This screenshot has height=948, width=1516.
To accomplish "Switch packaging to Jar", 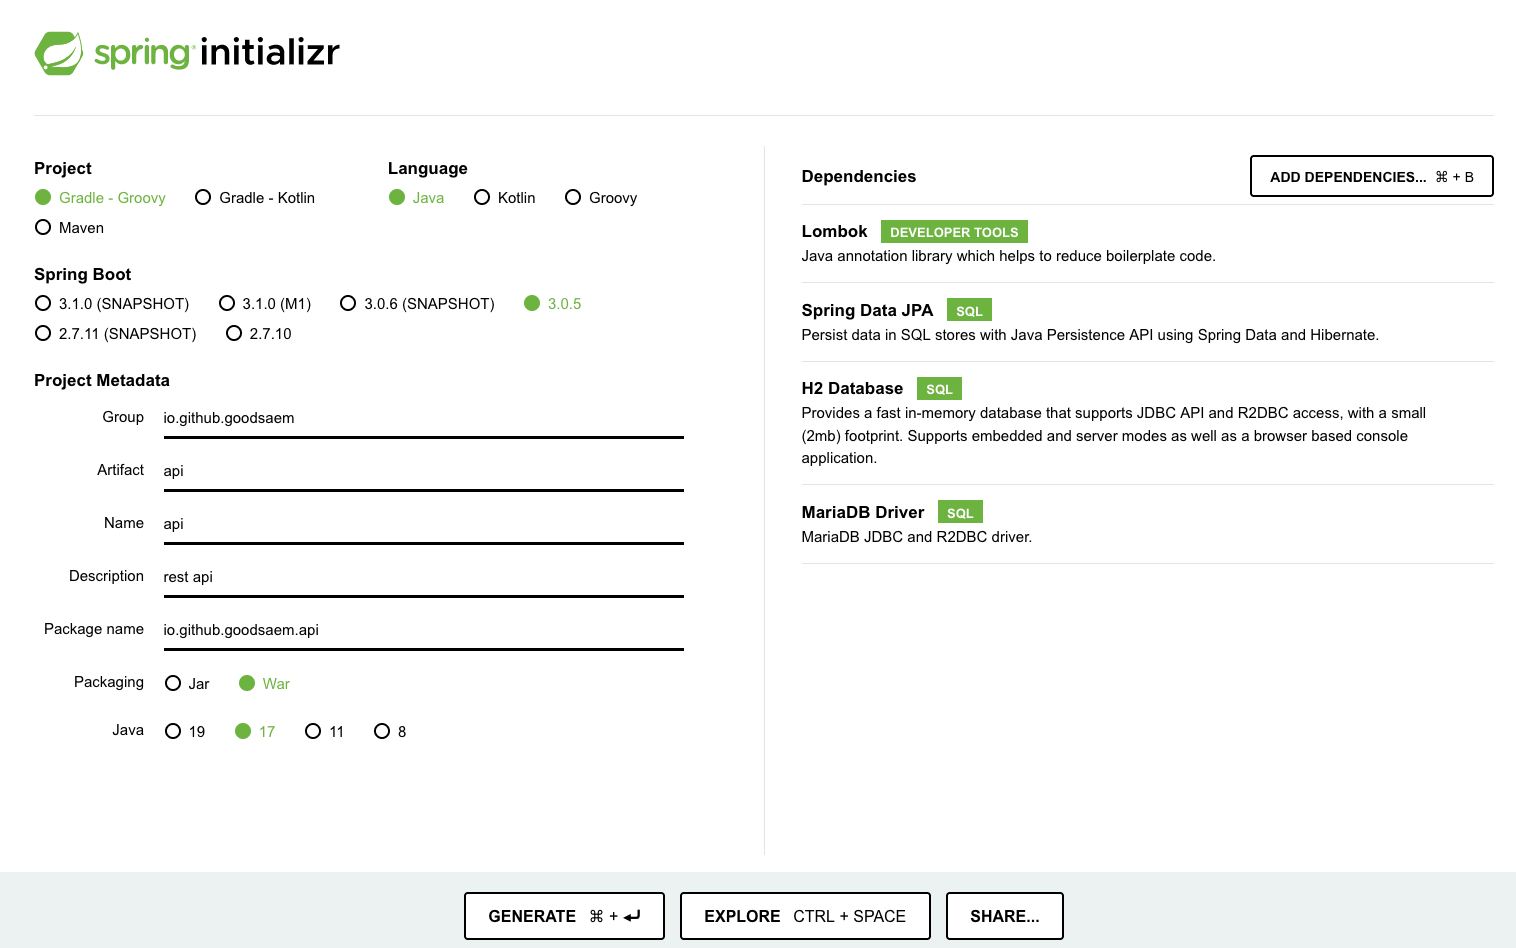I will click(x=187, y=684).
